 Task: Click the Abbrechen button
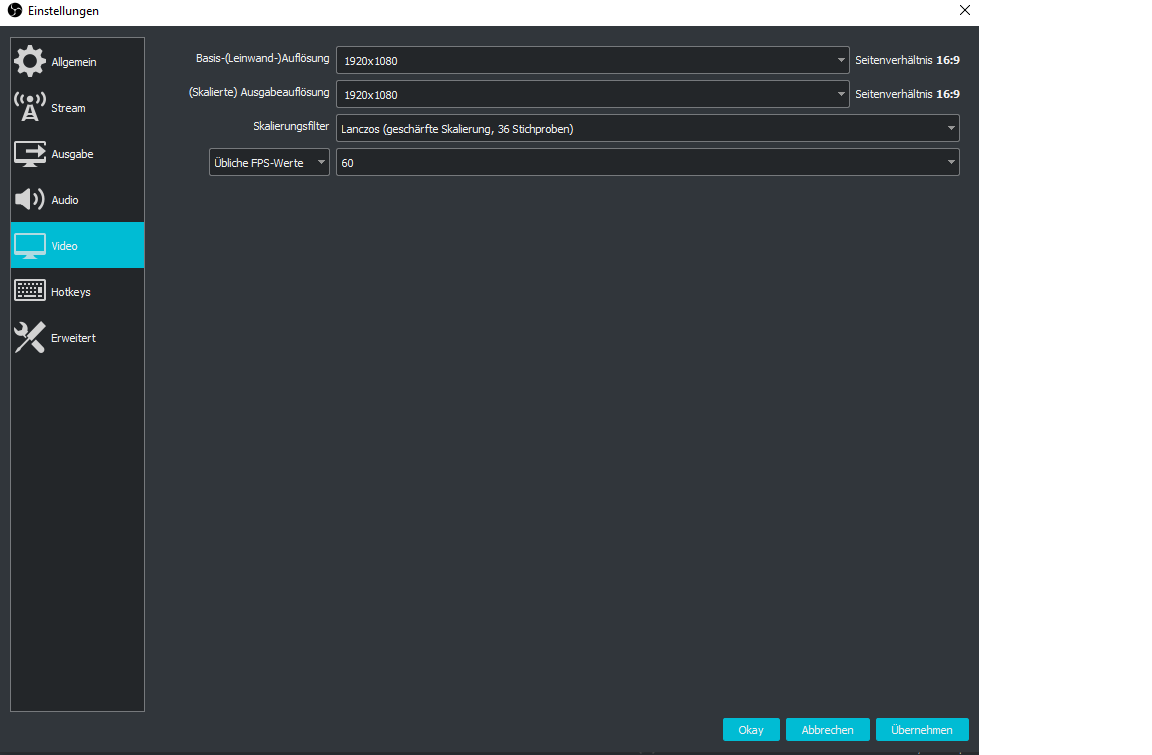[827, 730]
